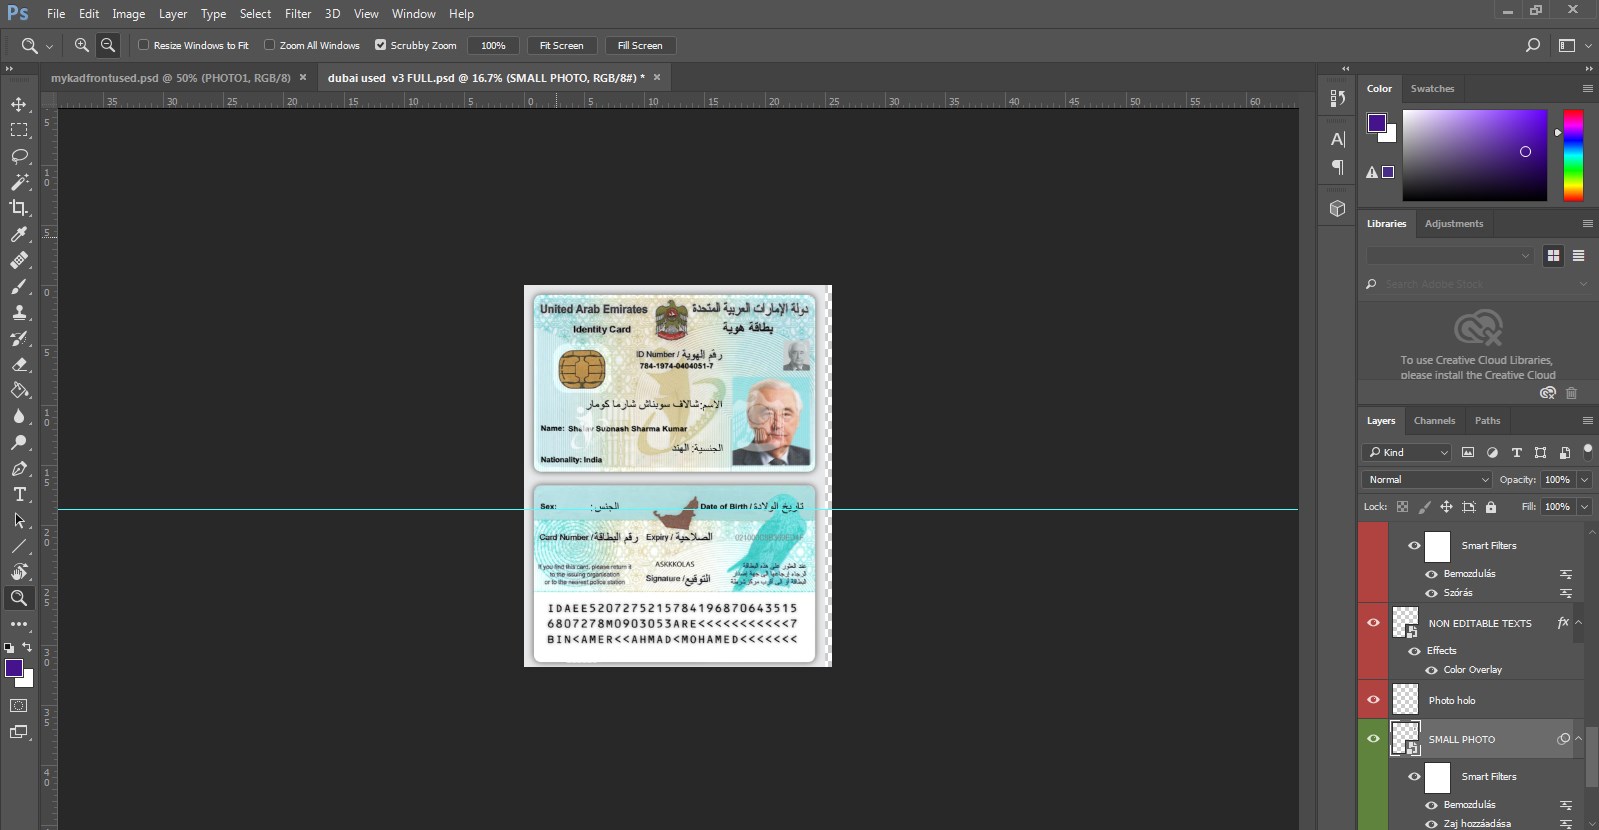
Task: Select the Blur tool
Action: [19, 416]
